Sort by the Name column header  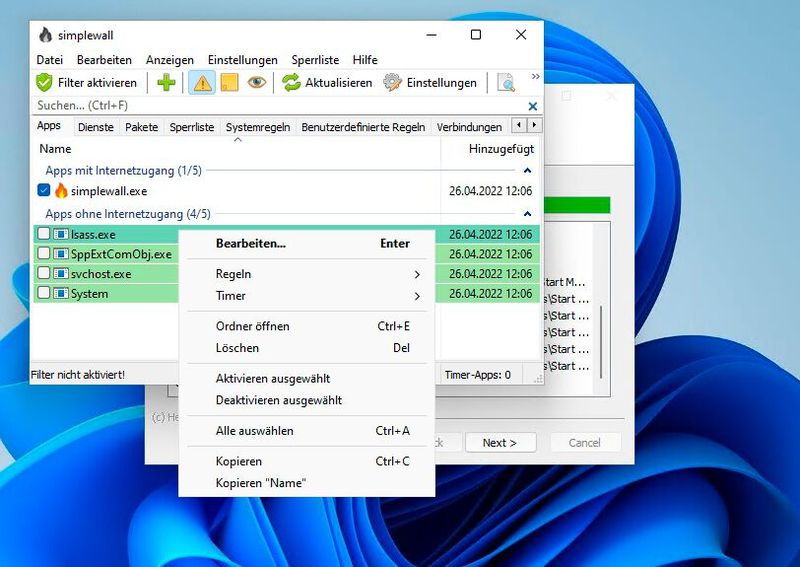coord(236,149)
